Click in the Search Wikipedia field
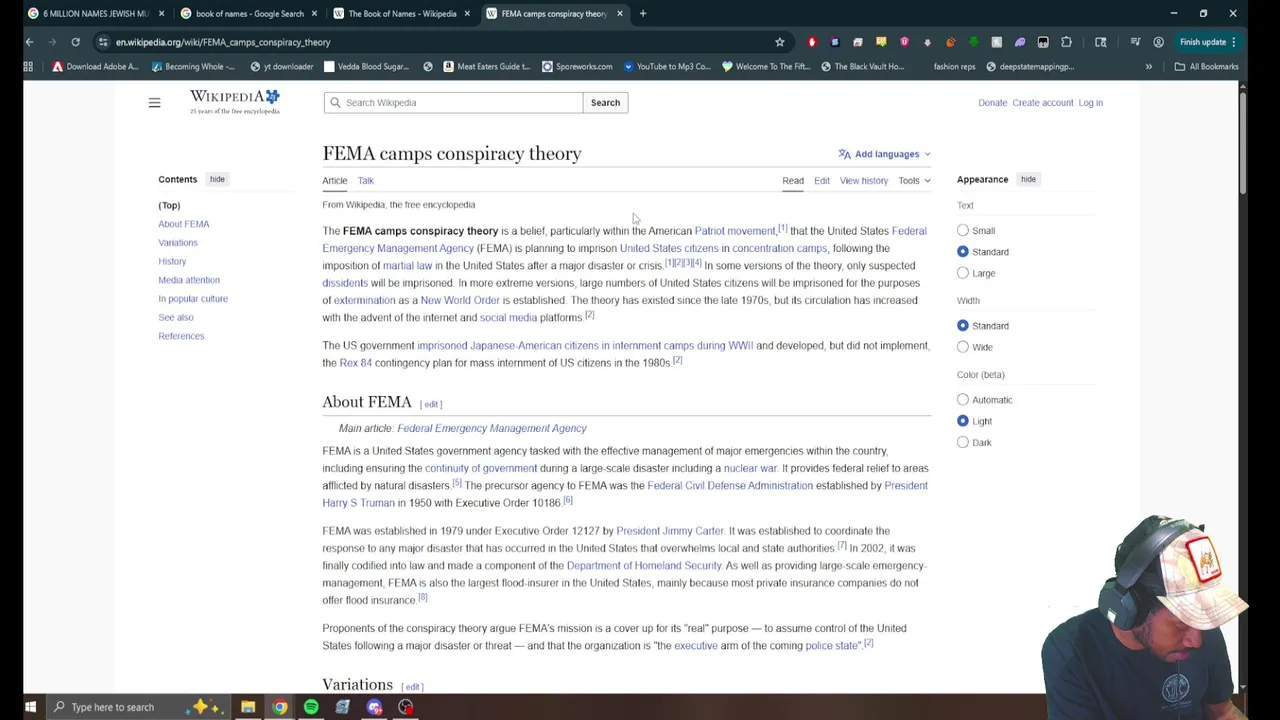1280x720 pixels. (453, 103)
